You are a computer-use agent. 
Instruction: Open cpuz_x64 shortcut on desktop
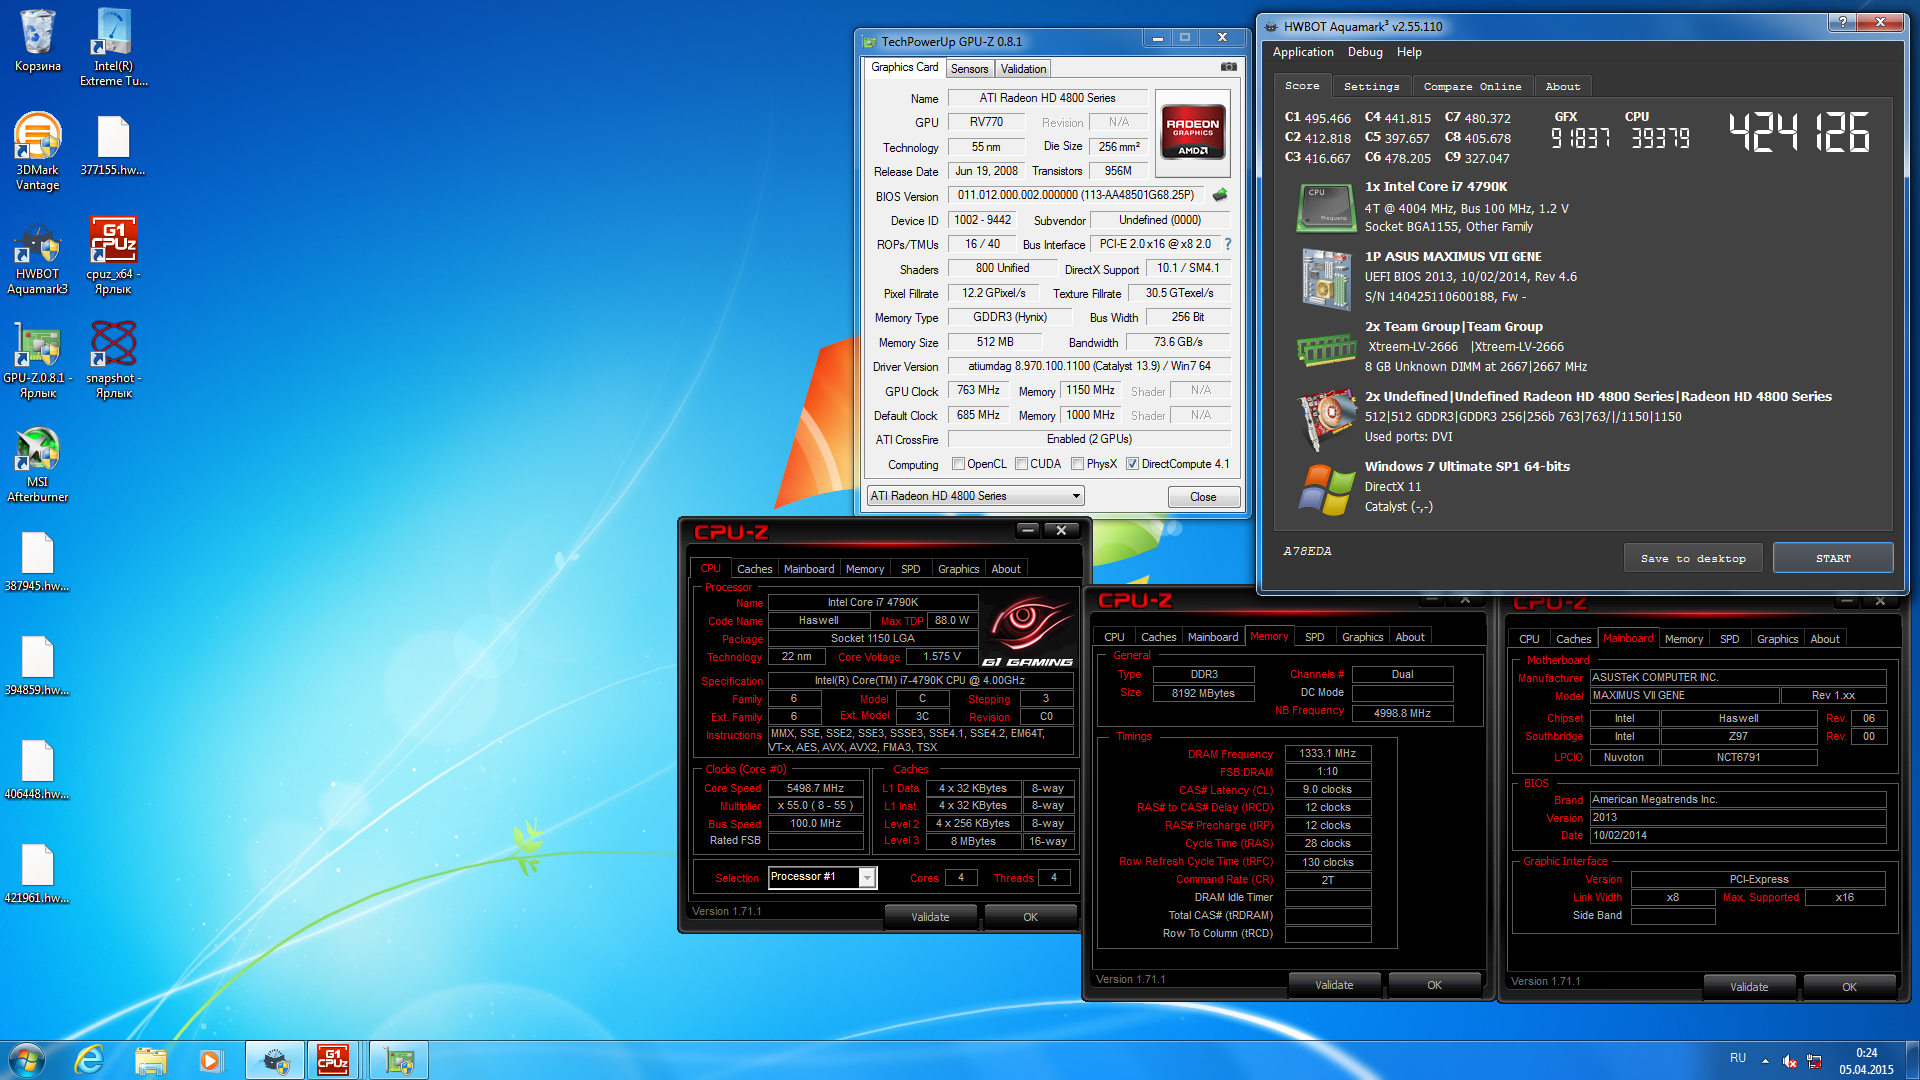click(x=113, y=255)
